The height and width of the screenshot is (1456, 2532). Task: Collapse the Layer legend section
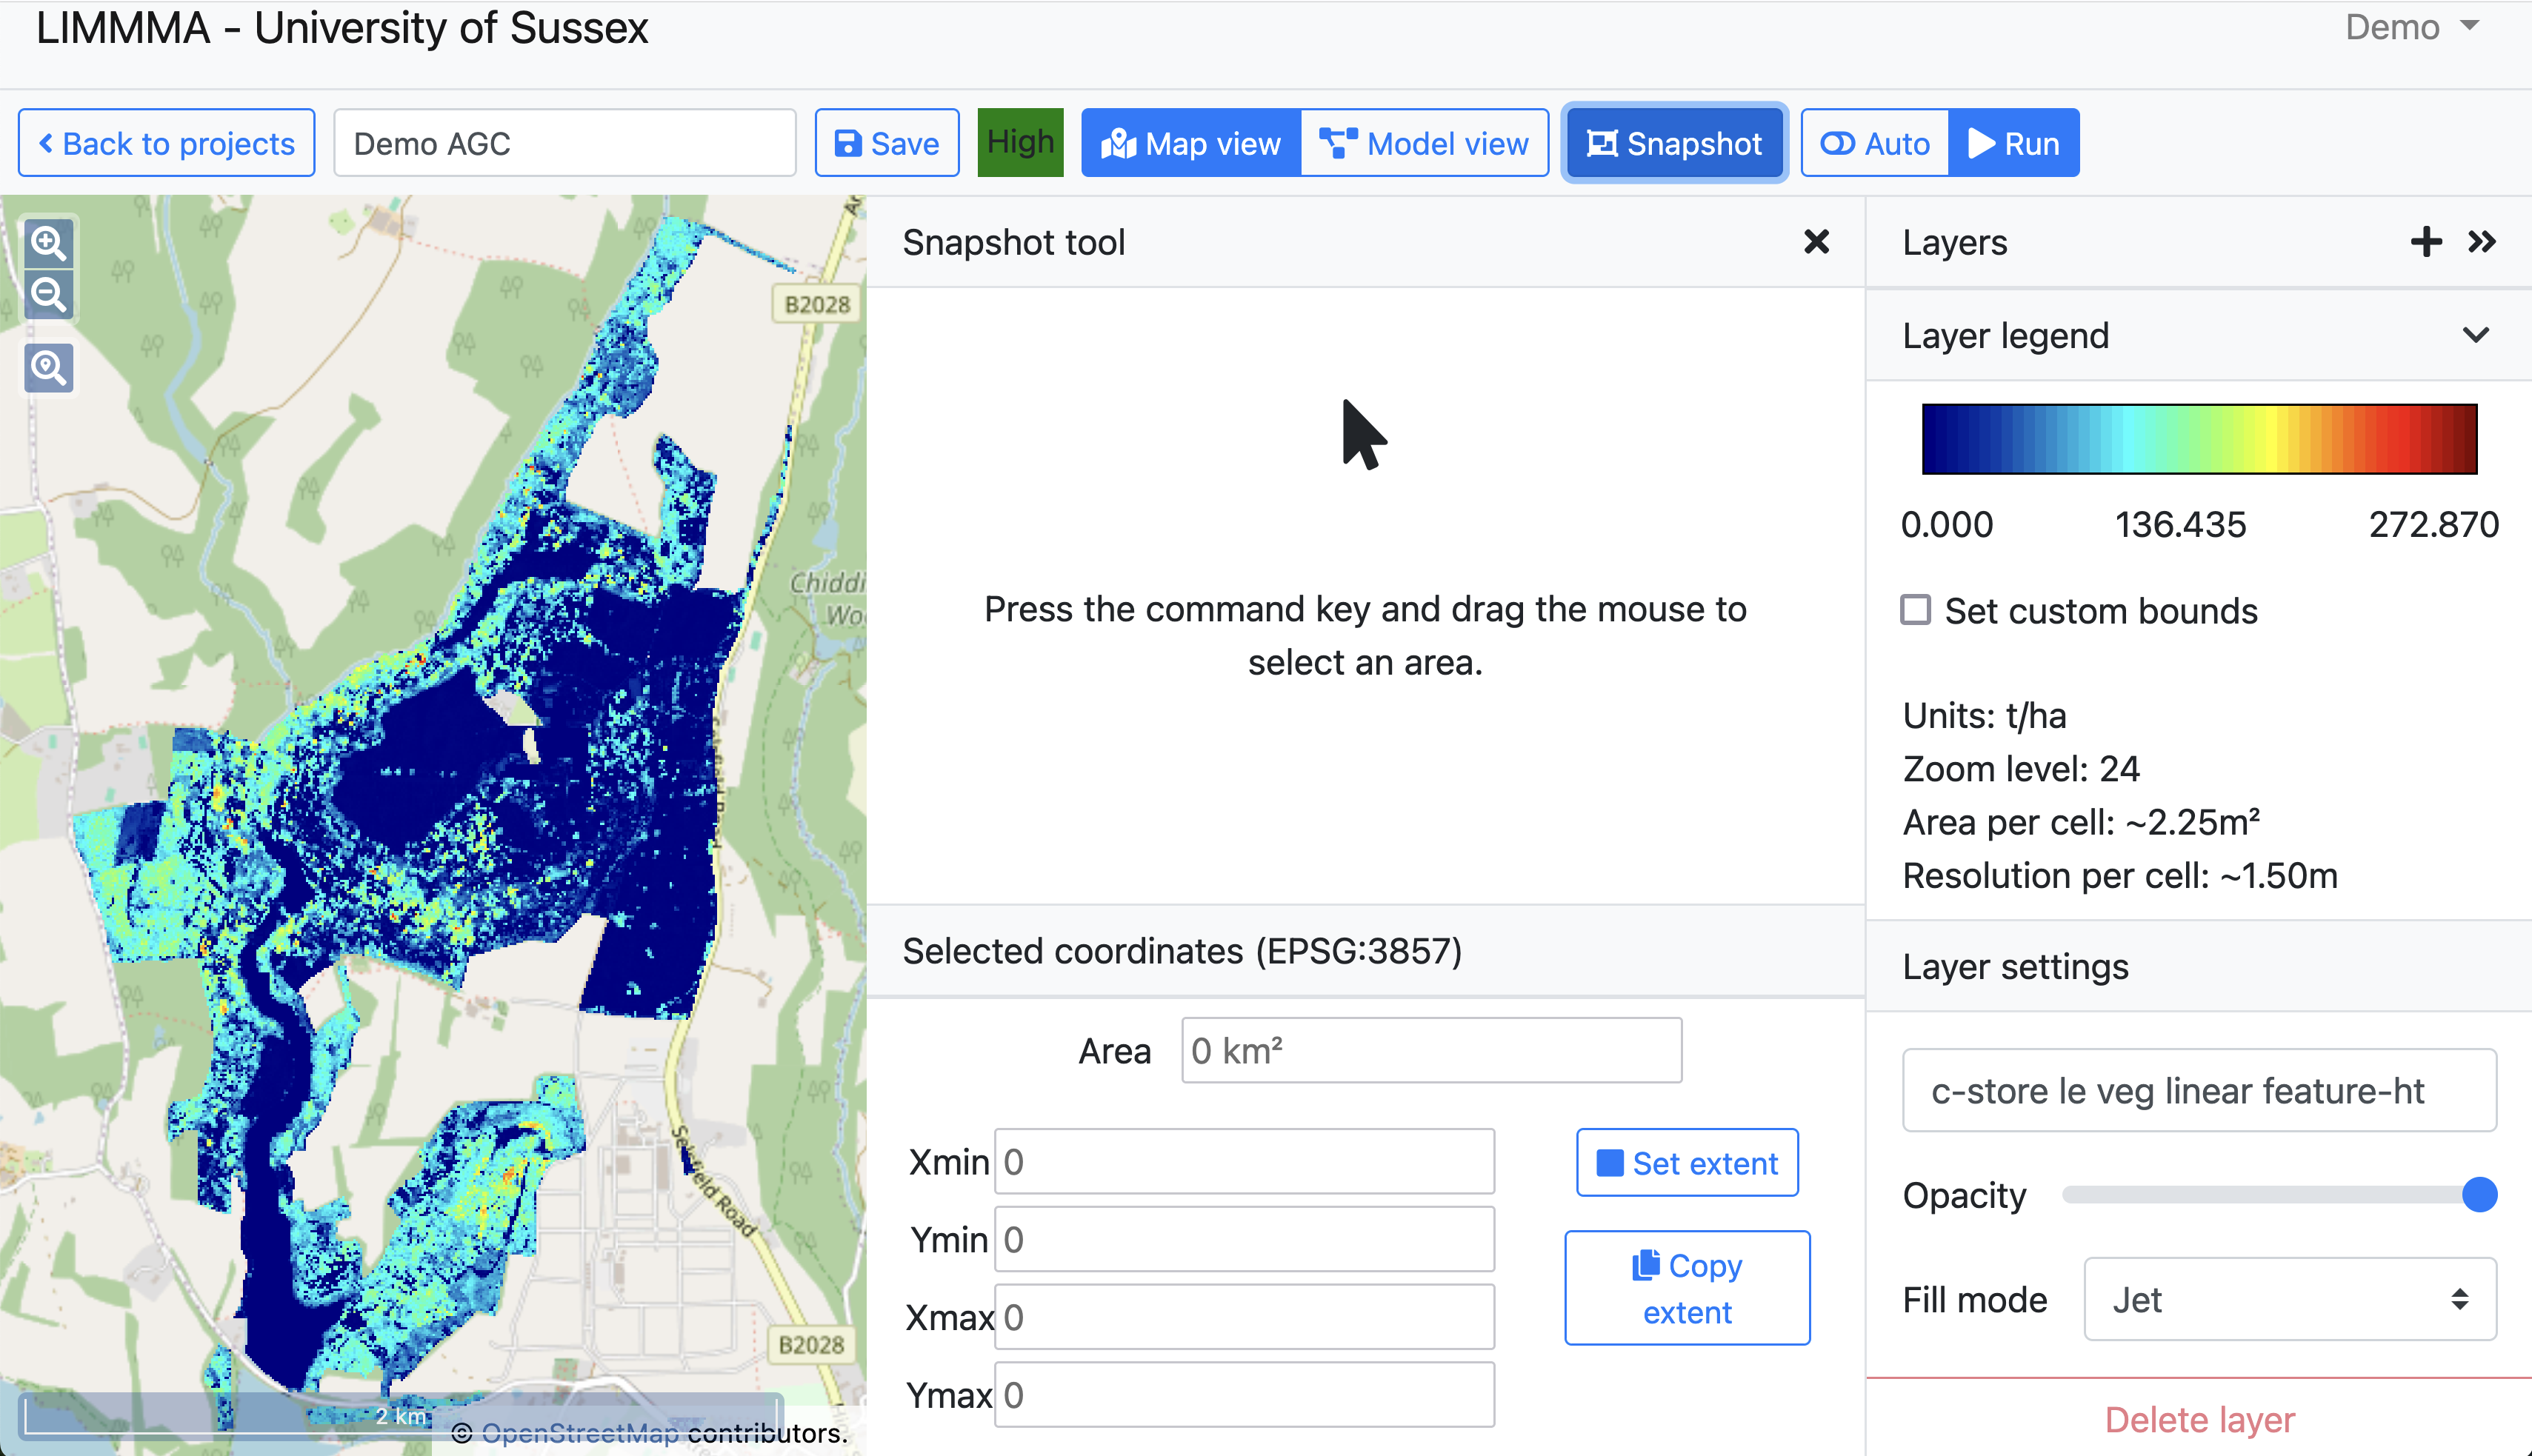tap(2475, 335)
